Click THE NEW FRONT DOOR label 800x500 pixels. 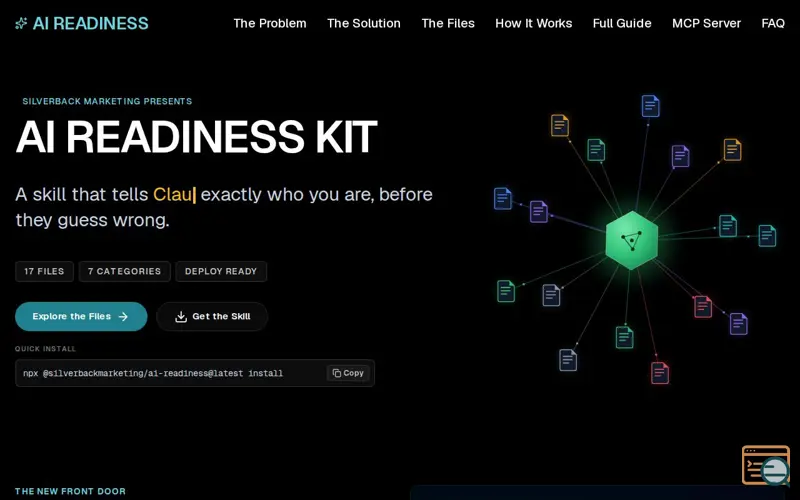[x=70, y=491]
